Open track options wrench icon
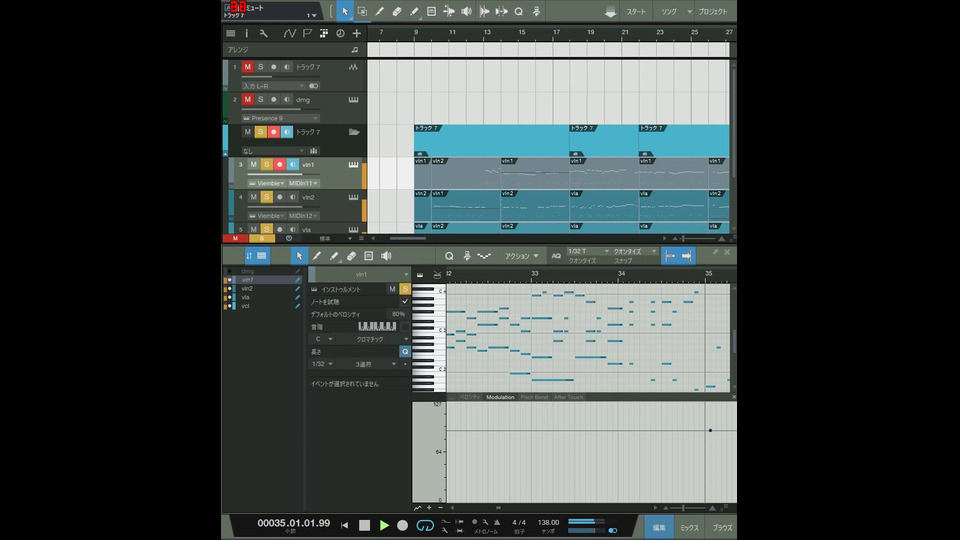This screenshot has height=540, width=960. [263, 34]
